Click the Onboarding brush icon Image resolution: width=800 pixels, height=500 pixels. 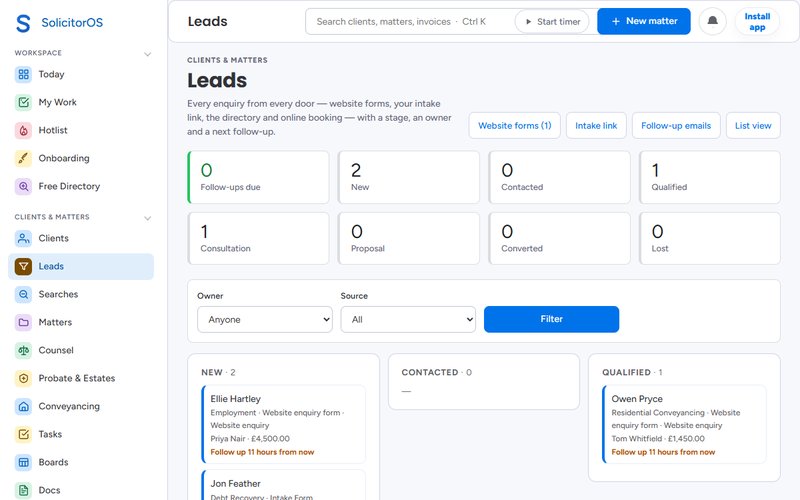click(x=23, y=159)
